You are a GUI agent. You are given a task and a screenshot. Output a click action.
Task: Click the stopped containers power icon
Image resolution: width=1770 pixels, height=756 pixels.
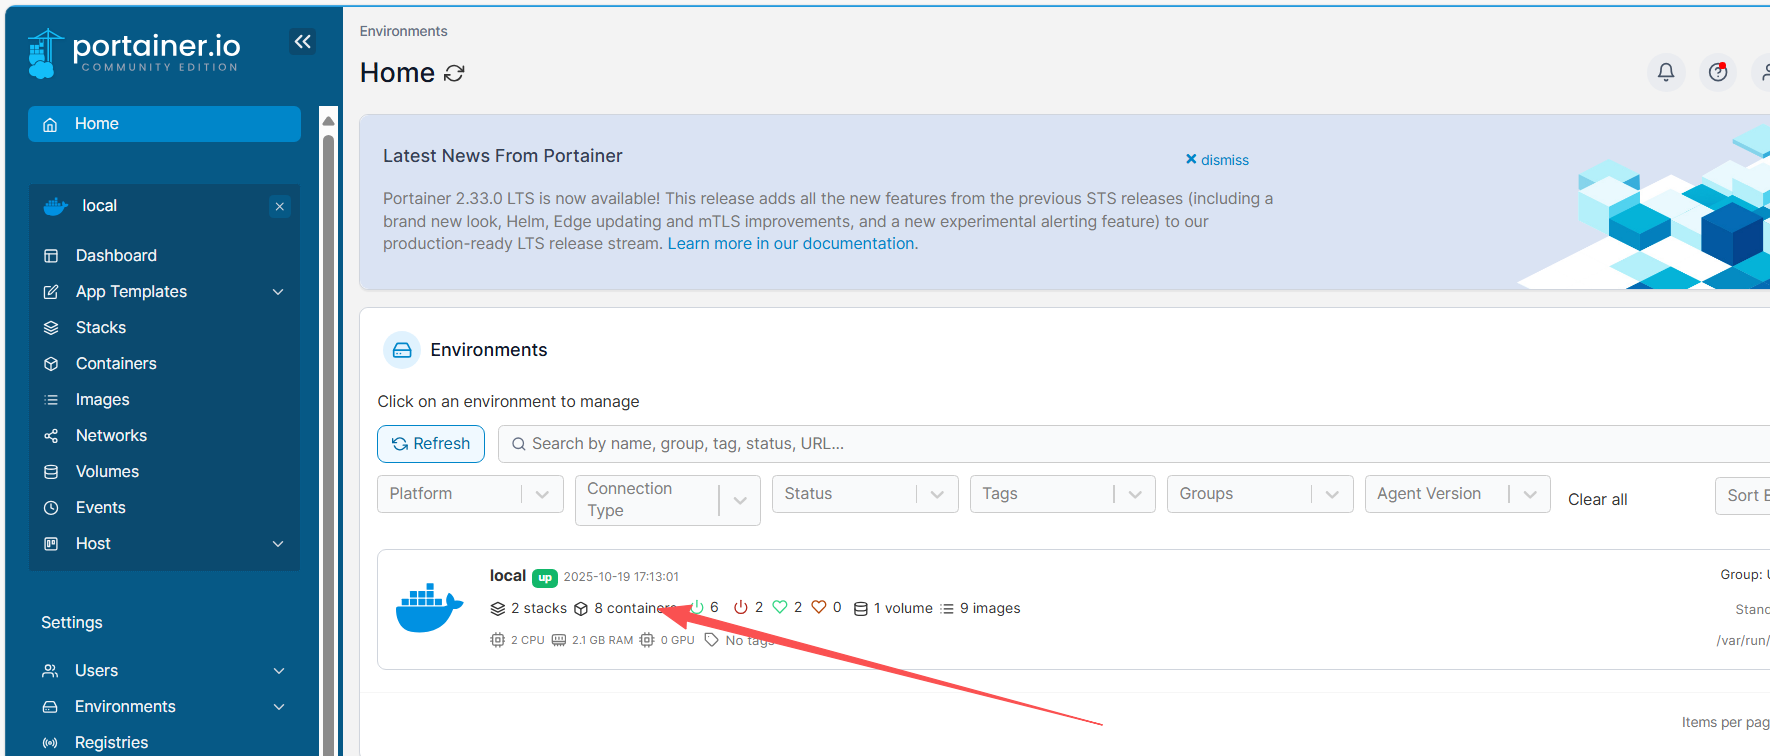[x=741, y=607]
